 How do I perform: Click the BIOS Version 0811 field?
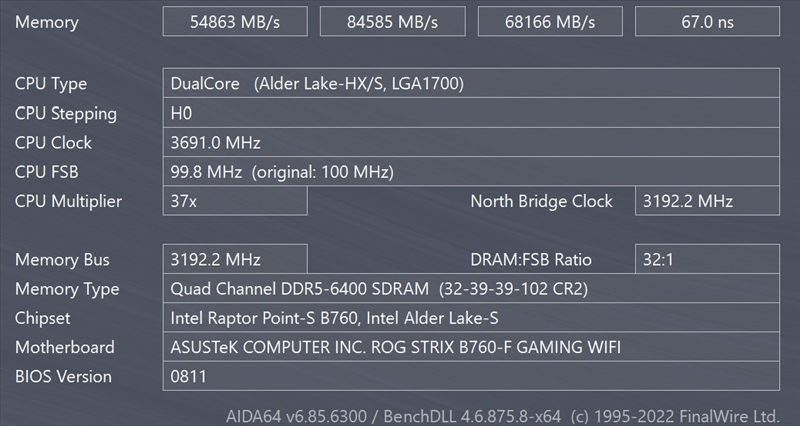click(x=470, y=377)
